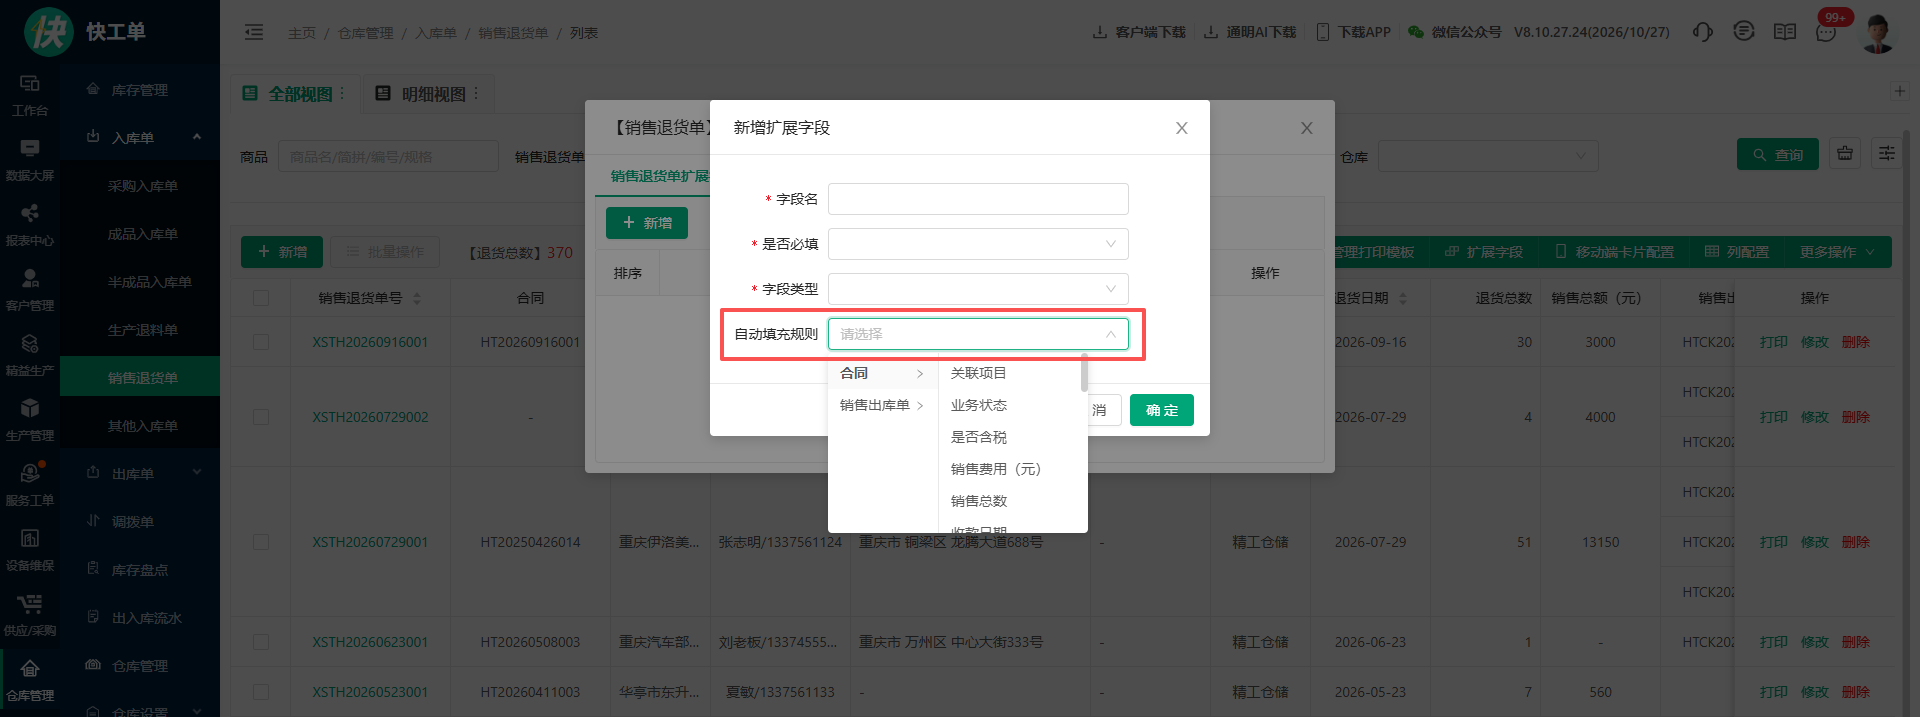This screenshot has width=1920, height=717.
Task: Expand 销售出库单 in the cascader list
Action: [x=883, y=405]
